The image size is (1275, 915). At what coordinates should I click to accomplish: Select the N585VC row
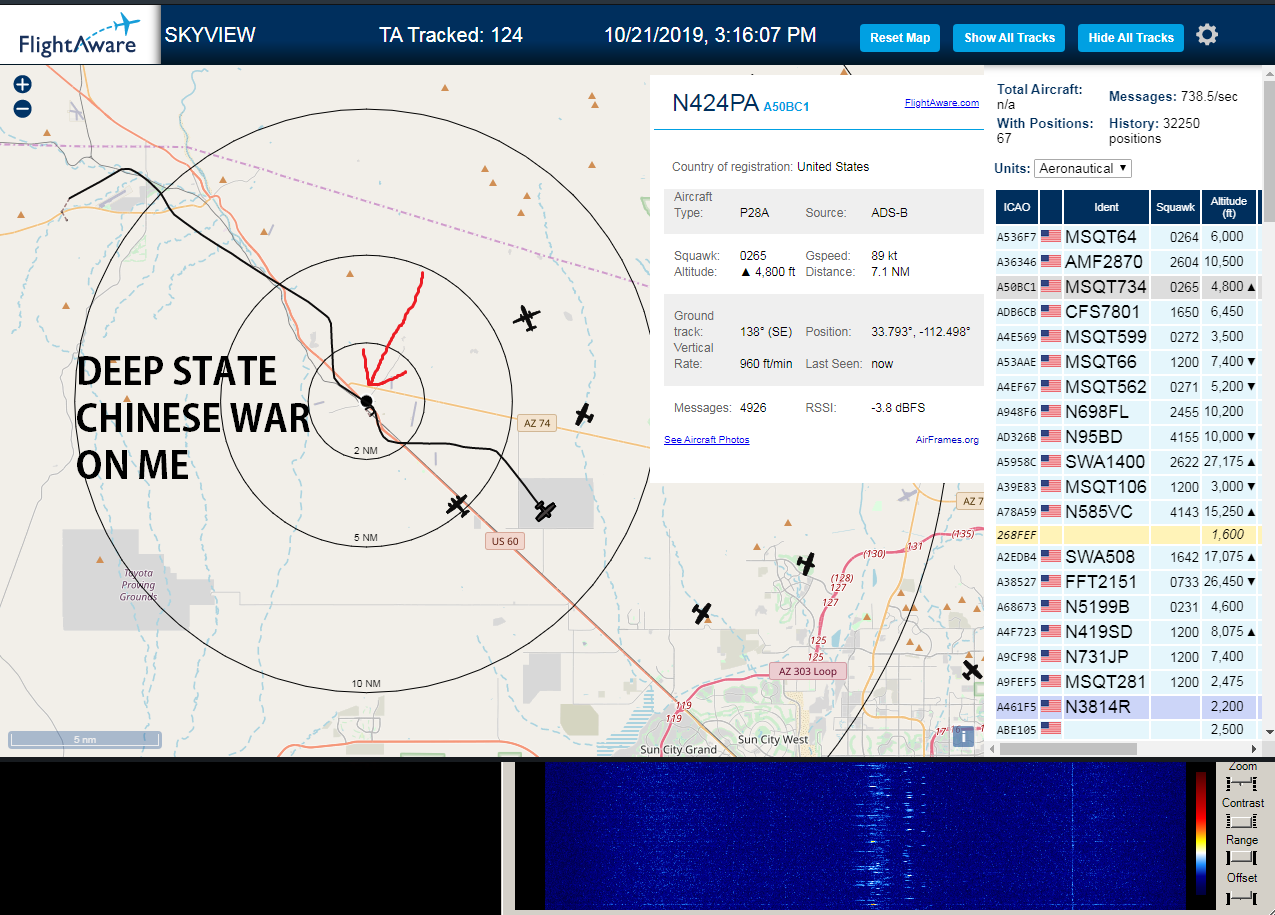[x=1126, y=512]
